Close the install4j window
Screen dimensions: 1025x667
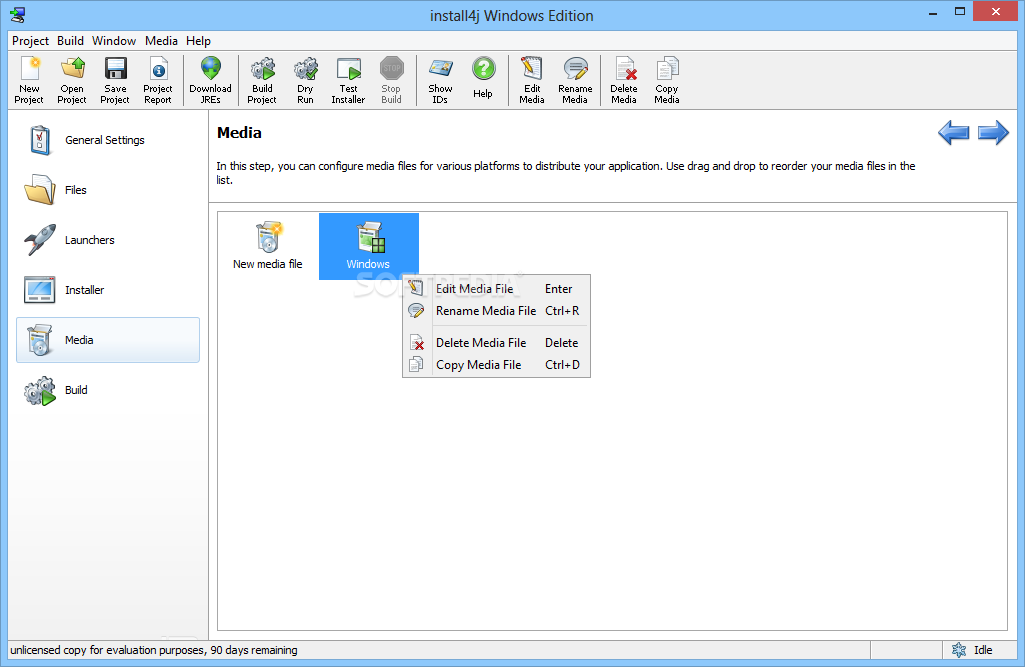pos(996,12)
